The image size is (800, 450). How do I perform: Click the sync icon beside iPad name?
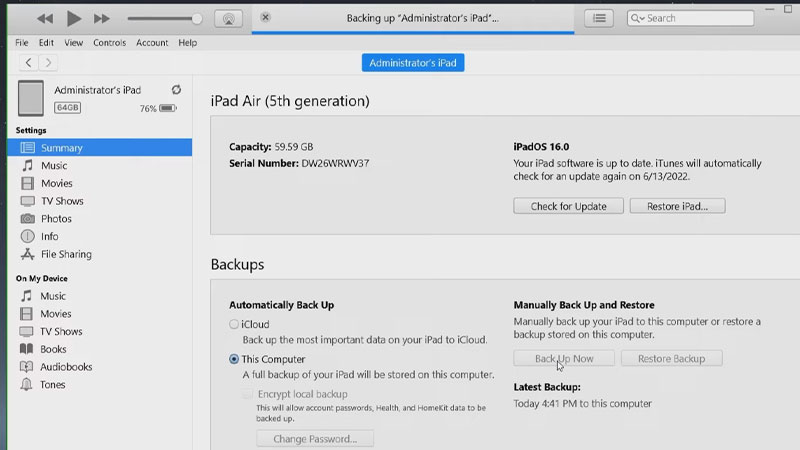[177, 90]
